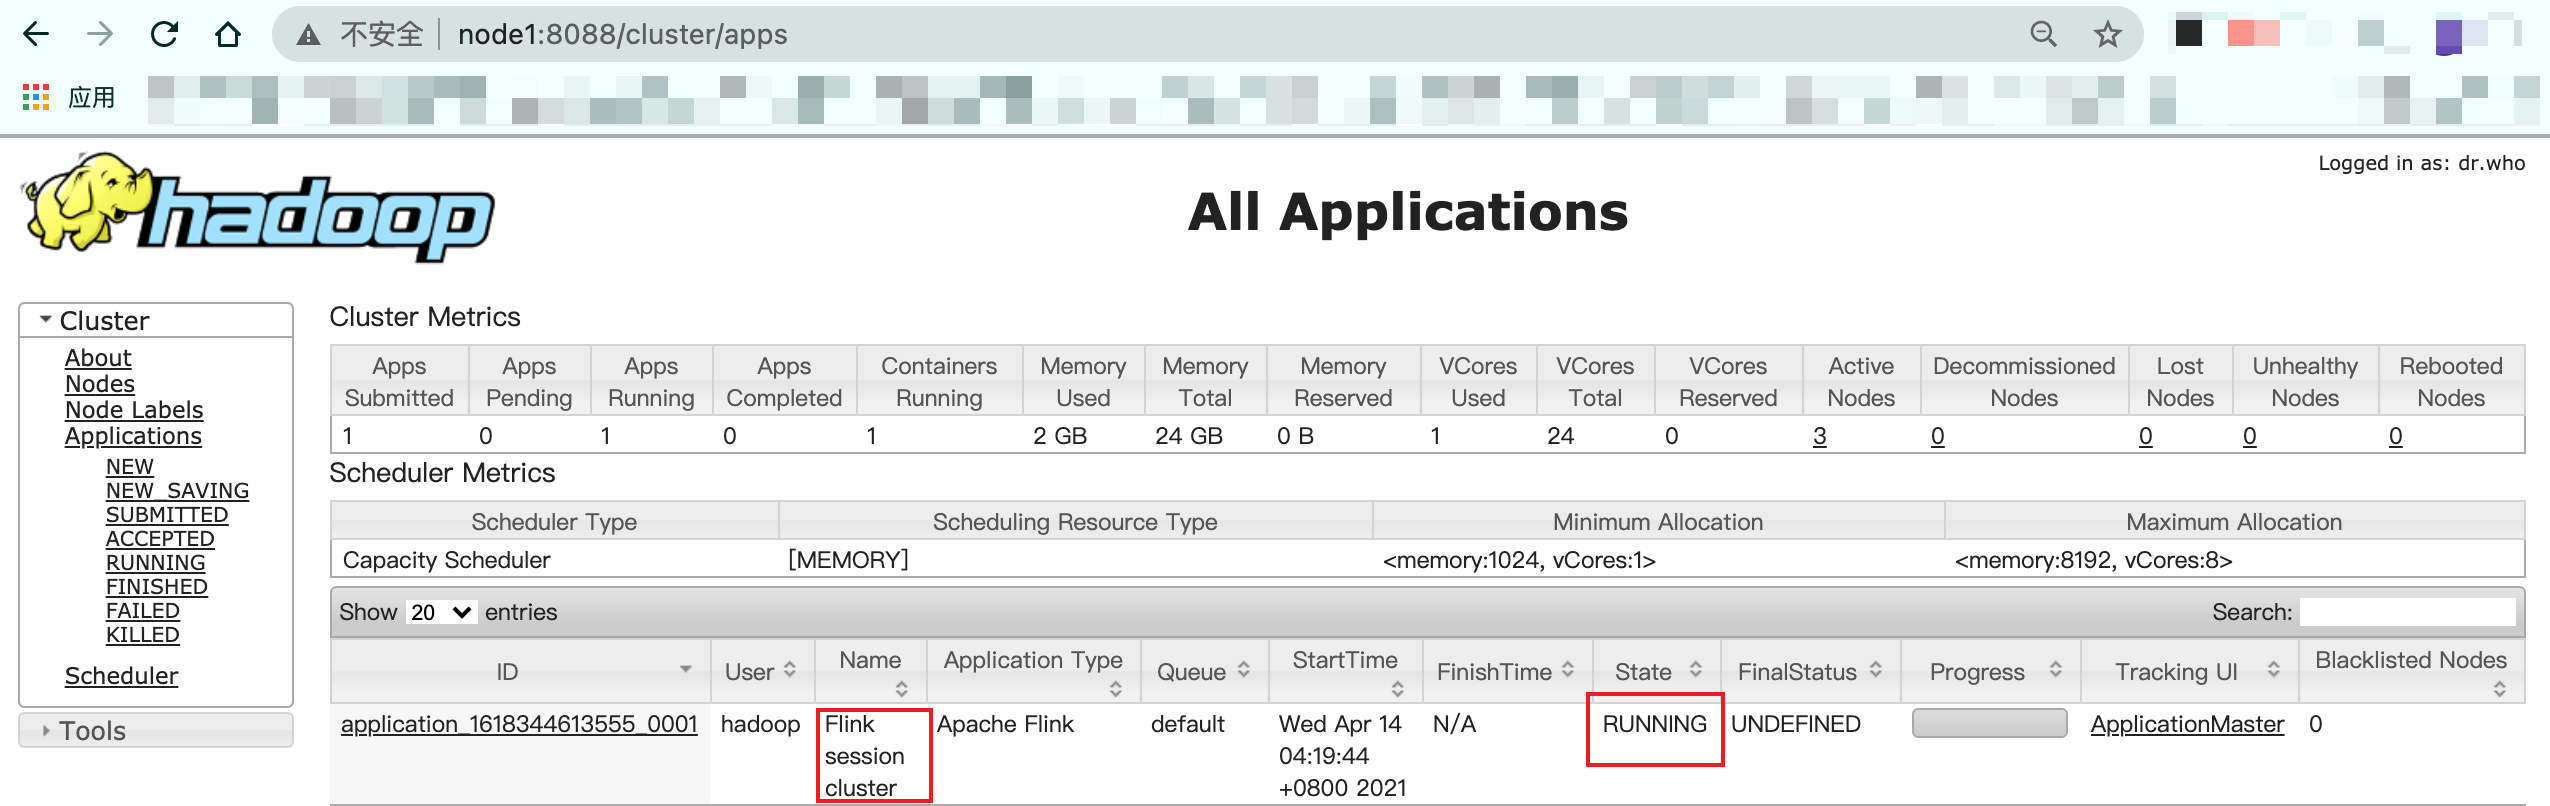Sort by User column sort arrows
2550x806 pixels.
tap(790, 670)
